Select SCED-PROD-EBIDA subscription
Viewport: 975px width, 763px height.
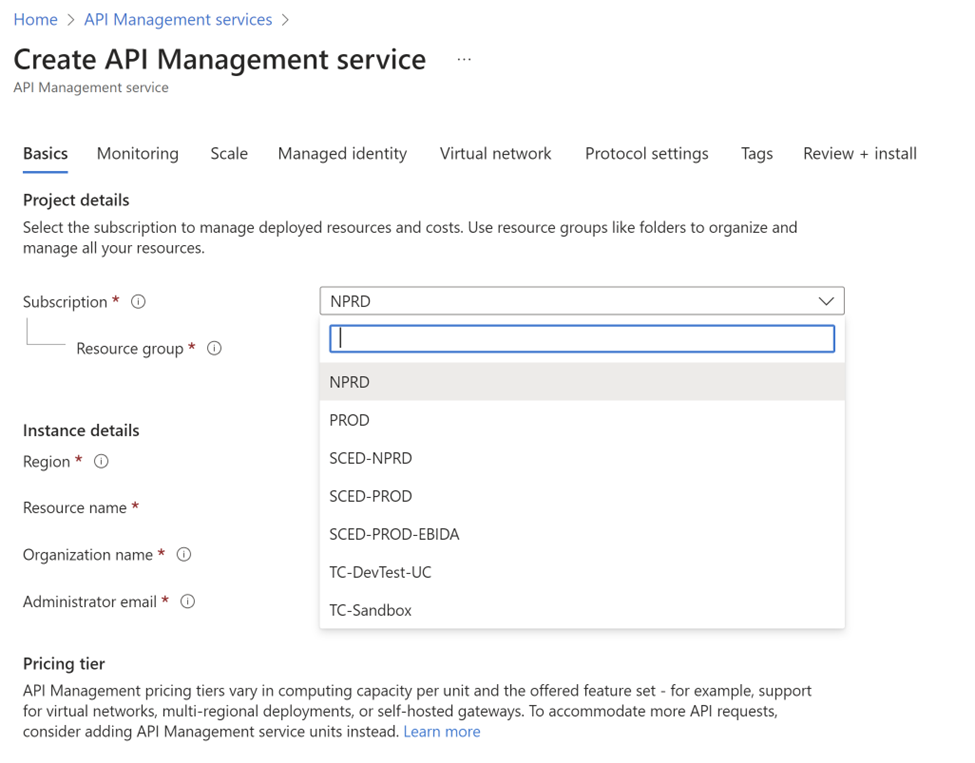[x=394, y=534]
